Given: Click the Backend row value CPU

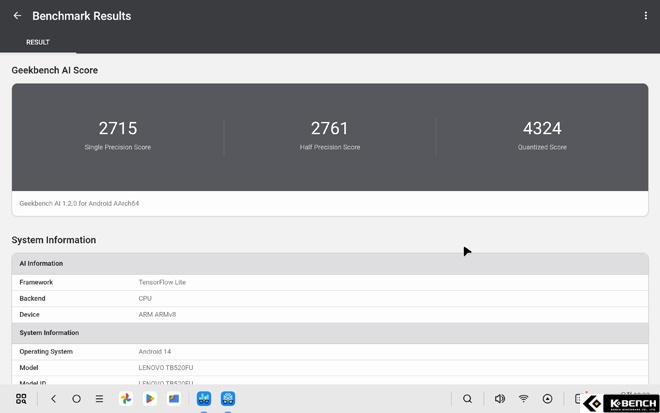Looking at the screenshot, I should (145, 298).
